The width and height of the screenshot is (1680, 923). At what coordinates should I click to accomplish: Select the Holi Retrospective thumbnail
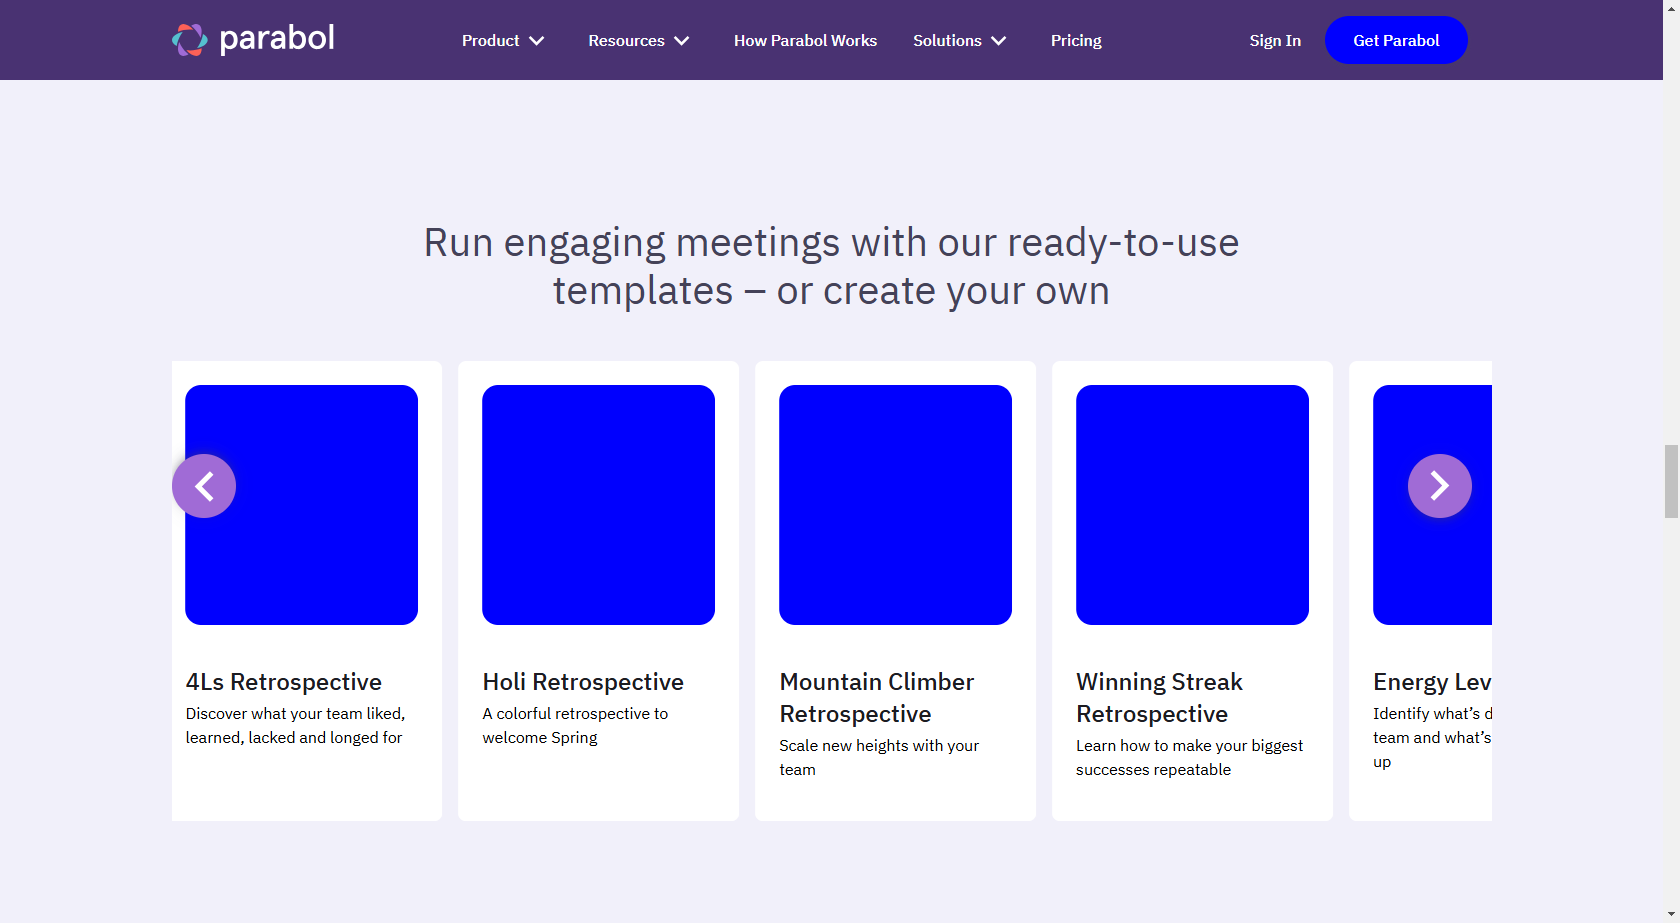coord(598,505)
